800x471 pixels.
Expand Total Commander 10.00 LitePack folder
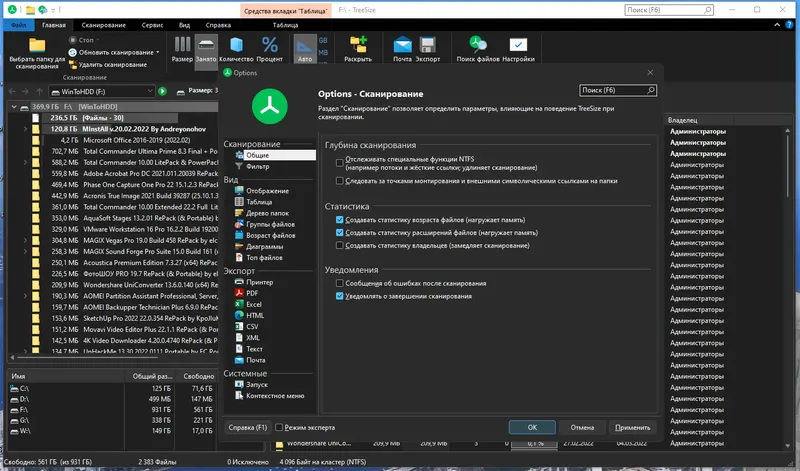point(26,162)
